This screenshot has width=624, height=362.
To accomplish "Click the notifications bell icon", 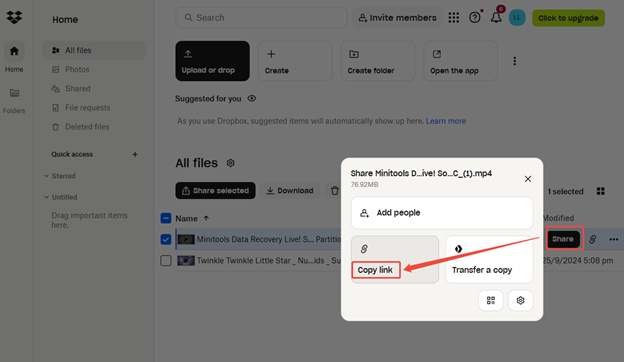I will coord(496,18).
